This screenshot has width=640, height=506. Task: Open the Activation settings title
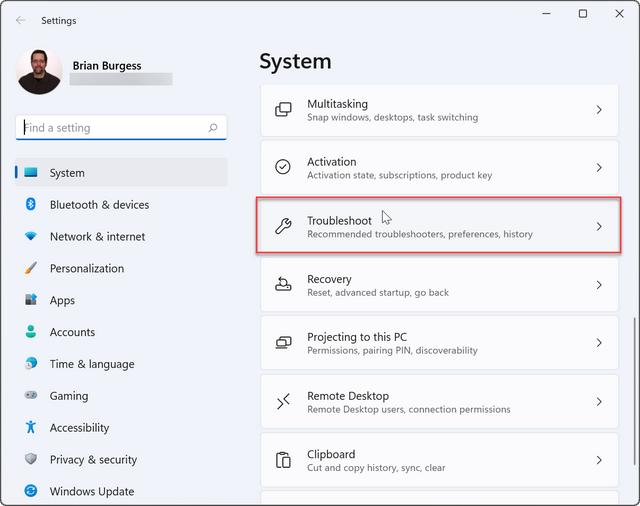(x=332, y=162)
